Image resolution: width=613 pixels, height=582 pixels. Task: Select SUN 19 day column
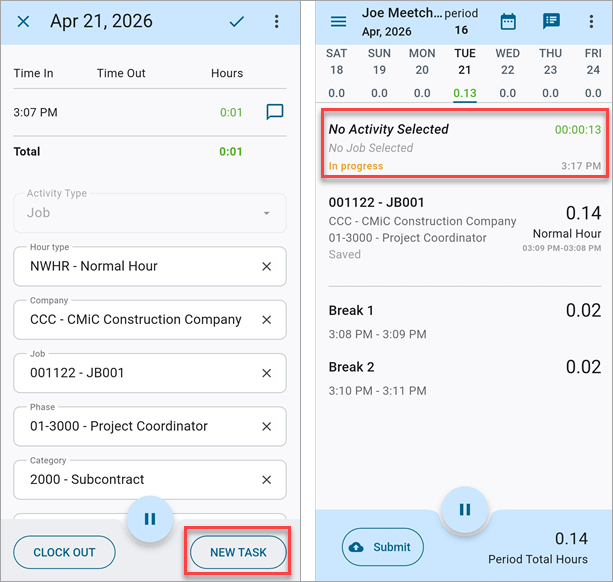click(x=379, y=73)
